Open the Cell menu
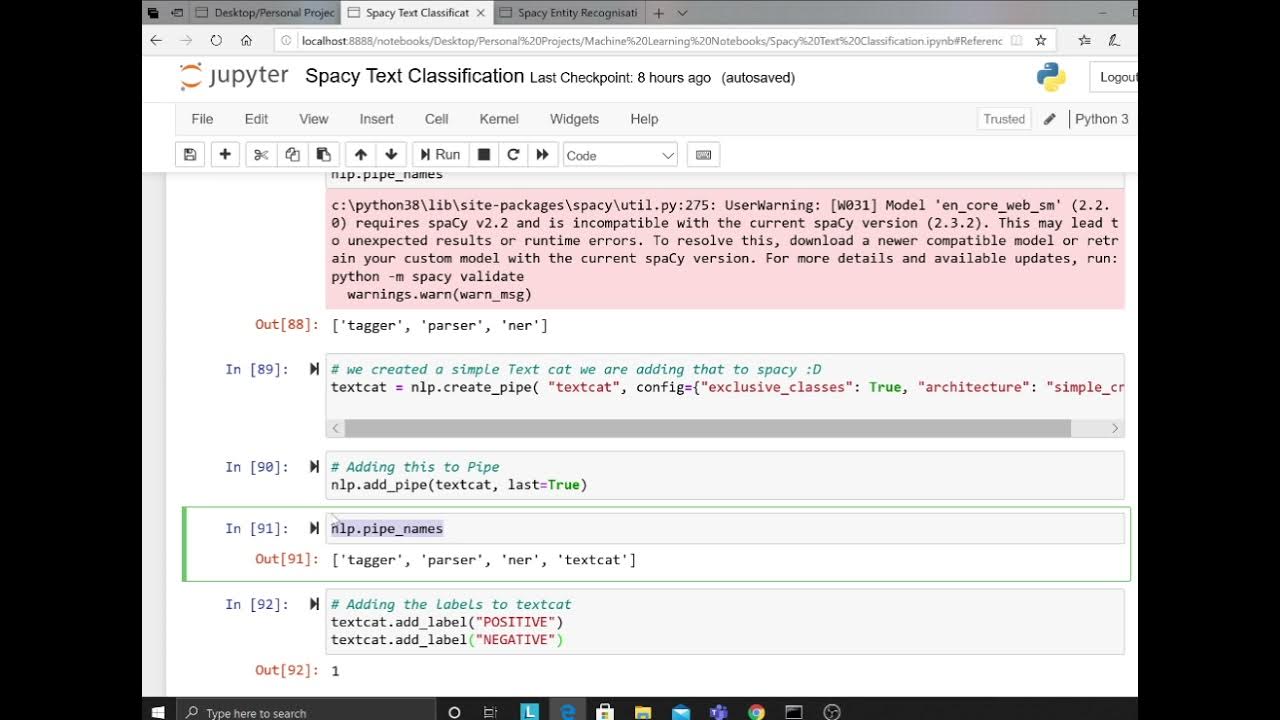Image resolution: width=1280 pixels, height=720 pixels. 436,119
